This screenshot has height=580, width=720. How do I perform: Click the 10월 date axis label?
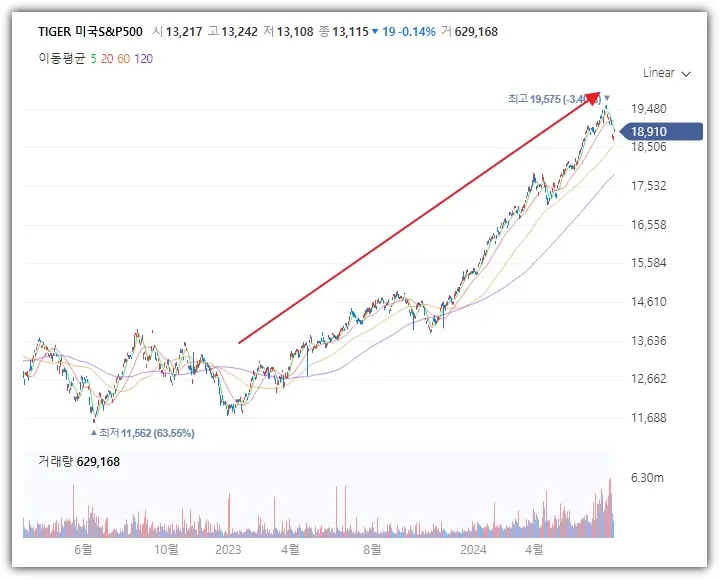167,549
